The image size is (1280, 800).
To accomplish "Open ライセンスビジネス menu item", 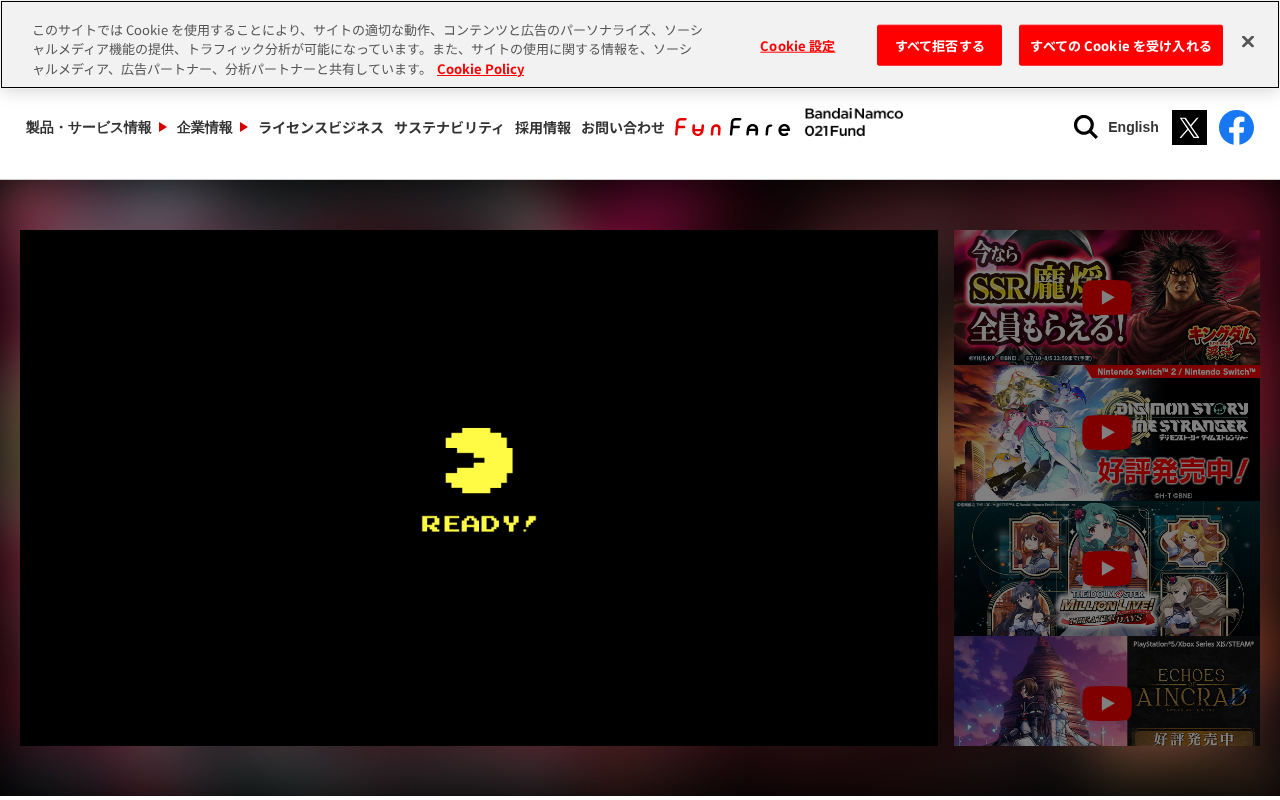I will pos(321,127).
